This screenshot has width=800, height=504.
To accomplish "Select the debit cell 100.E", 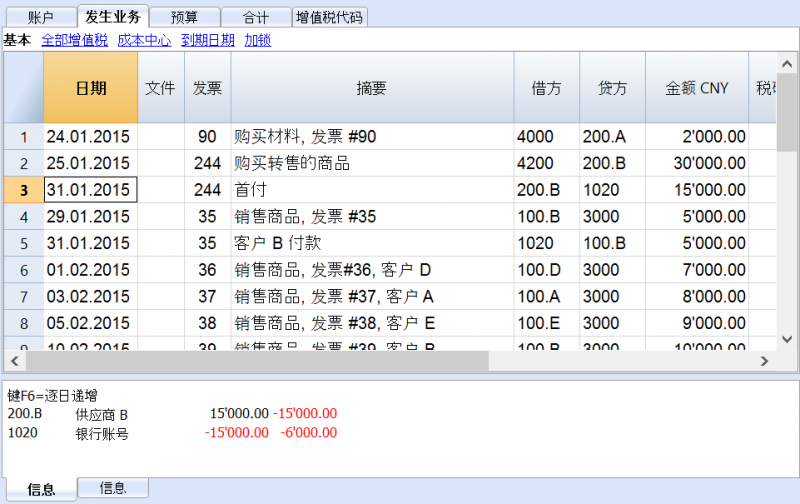I will coord(547,323).
